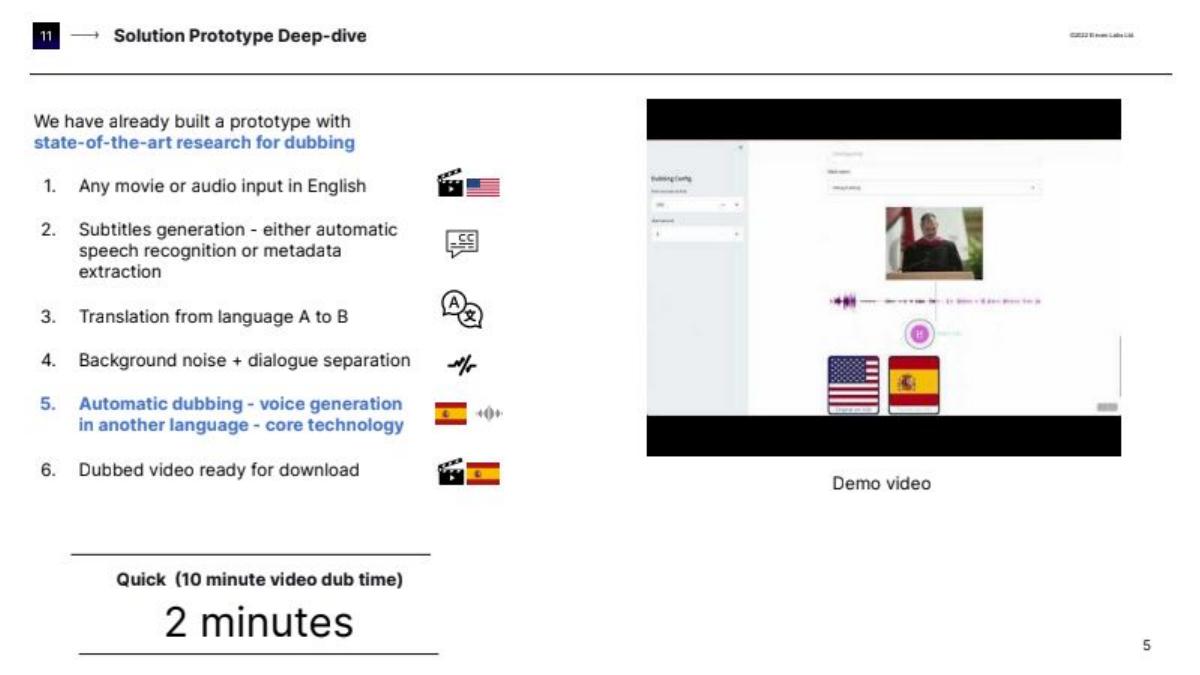
Task: Click 'state-of-the-art research for dubbing' blue text
Action: coord(194,143)
